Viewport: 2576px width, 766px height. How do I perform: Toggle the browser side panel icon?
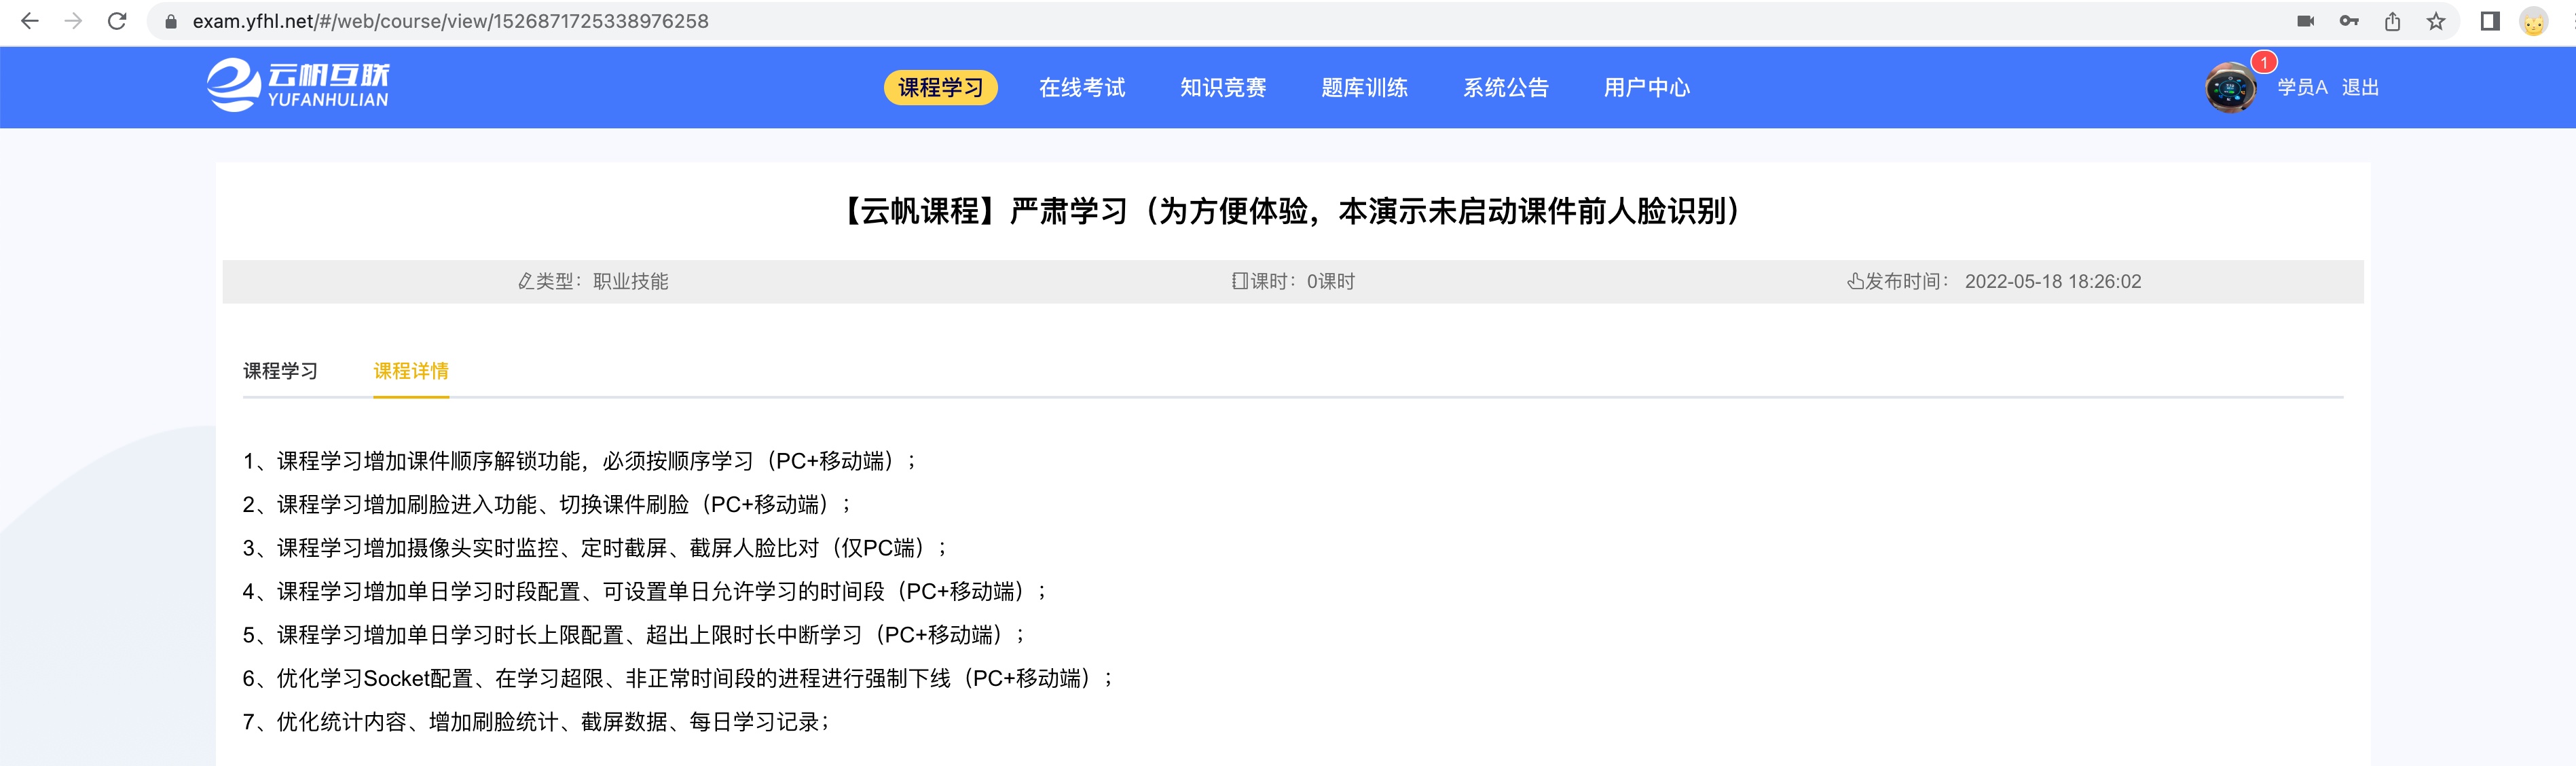(x=2490, y=21)
